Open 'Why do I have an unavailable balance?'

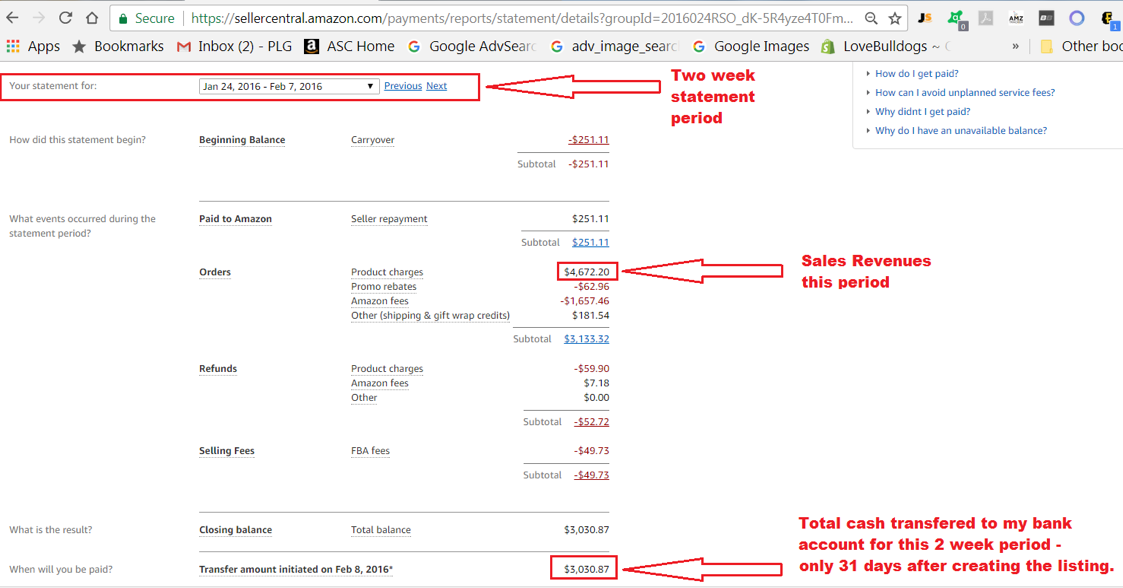[960, 130]
